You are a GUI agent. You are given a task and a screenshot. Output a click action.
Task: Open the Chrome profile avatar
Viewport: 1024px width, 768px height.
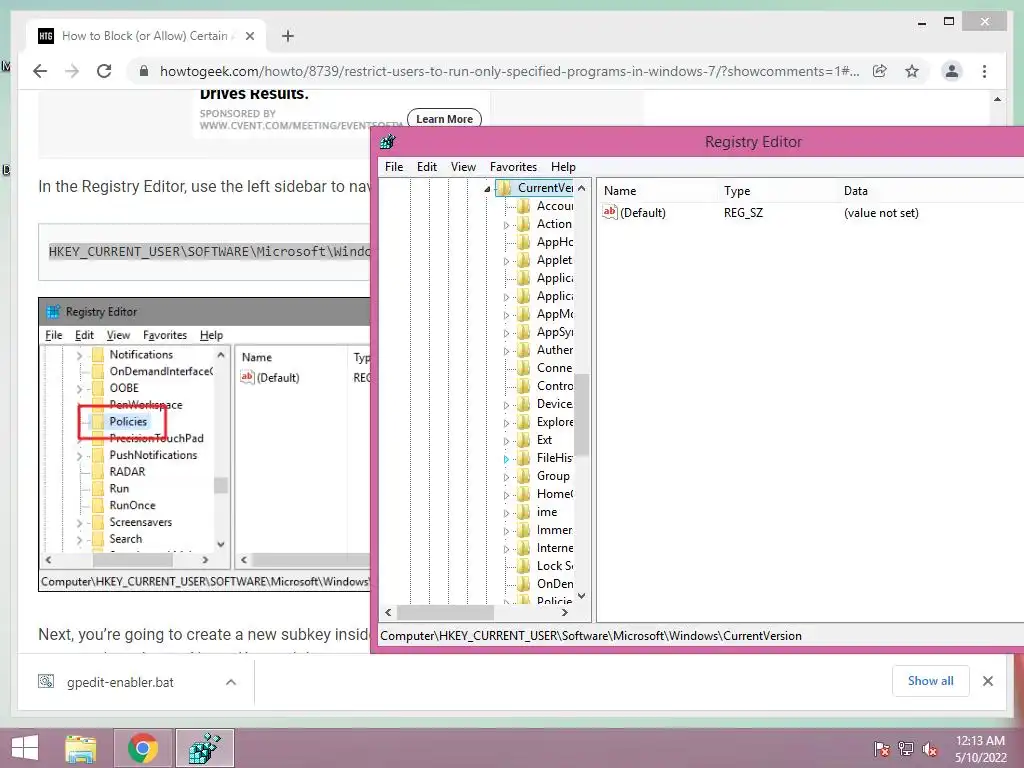coord(952,71)
